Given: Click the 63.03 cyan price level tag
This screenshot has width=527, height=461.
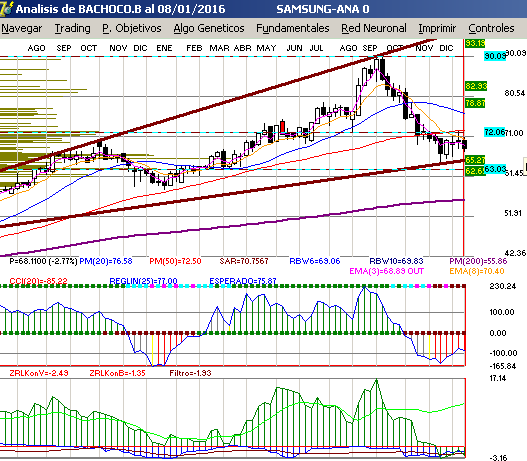Looking at the screenshot, I should [x=495, y=169].
